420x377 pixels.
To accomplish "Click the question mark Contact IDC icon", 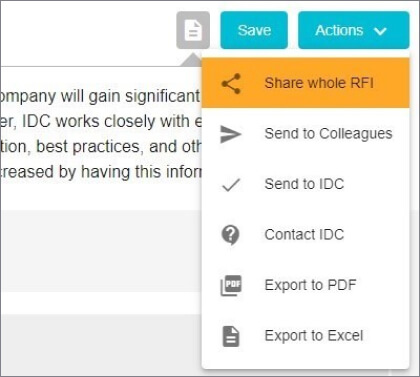I will coord(230,235).
